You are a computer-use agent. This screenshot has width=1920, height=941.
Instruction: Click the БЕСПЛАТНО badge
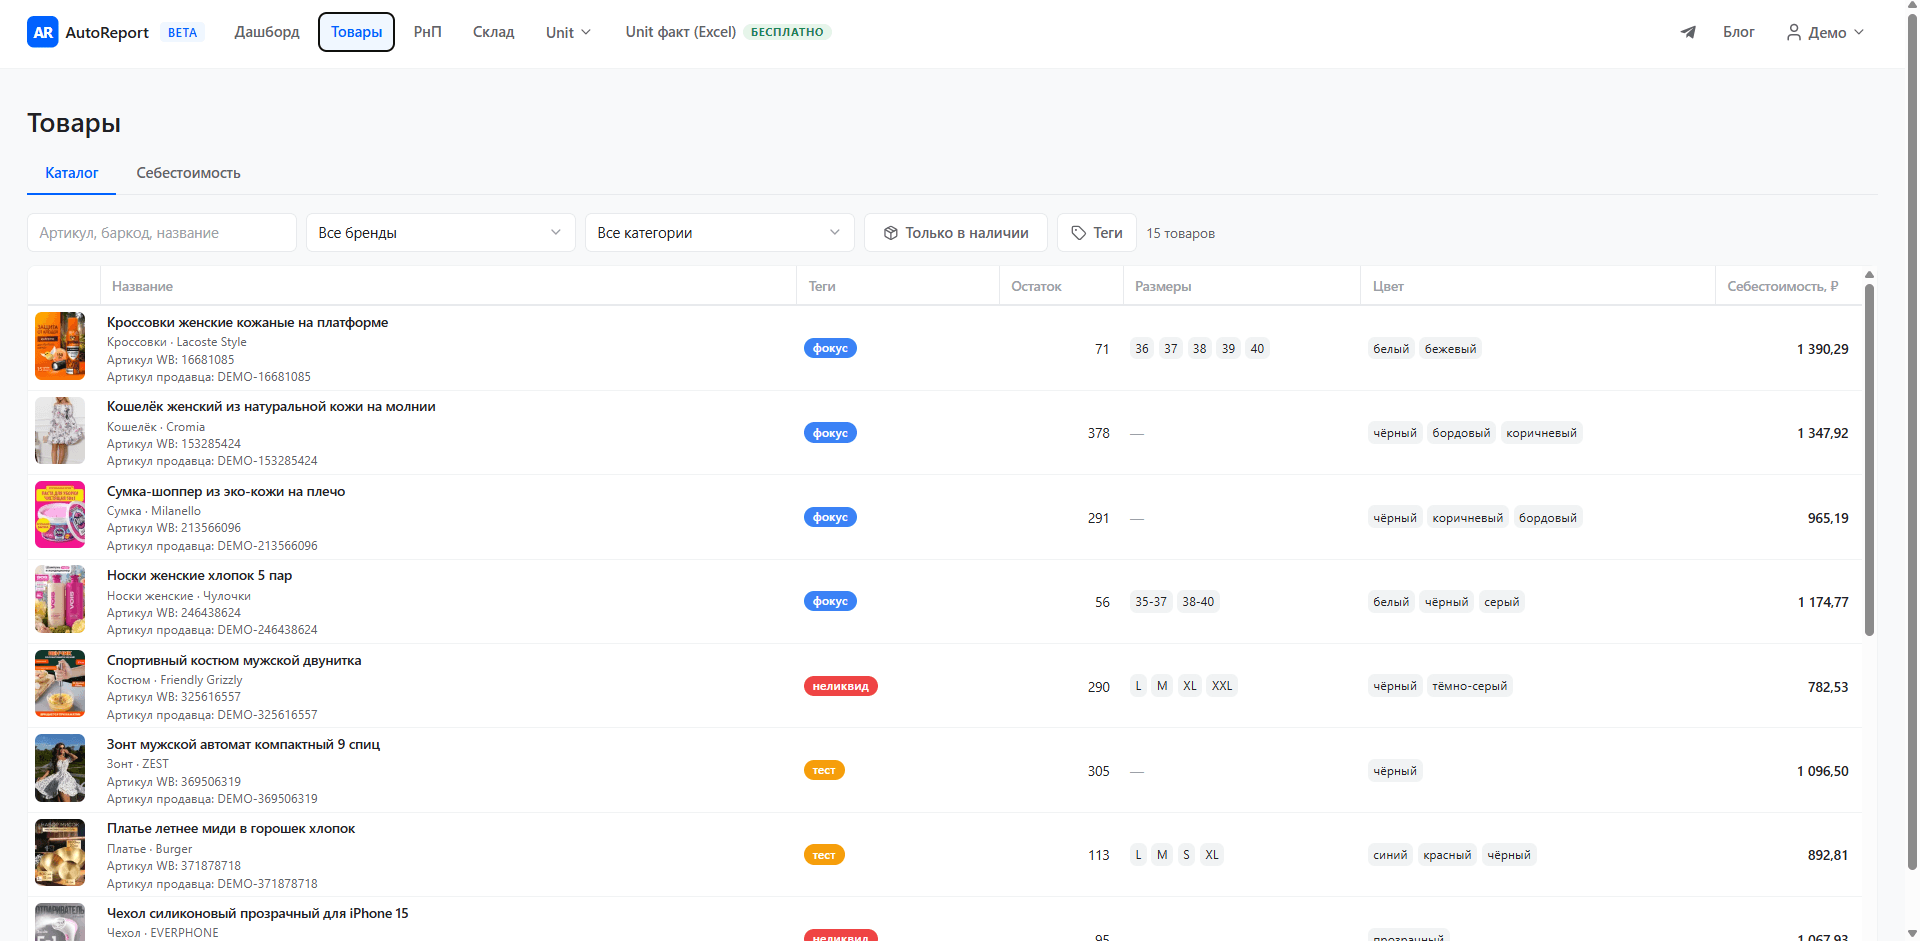click(x=787, y=32)
